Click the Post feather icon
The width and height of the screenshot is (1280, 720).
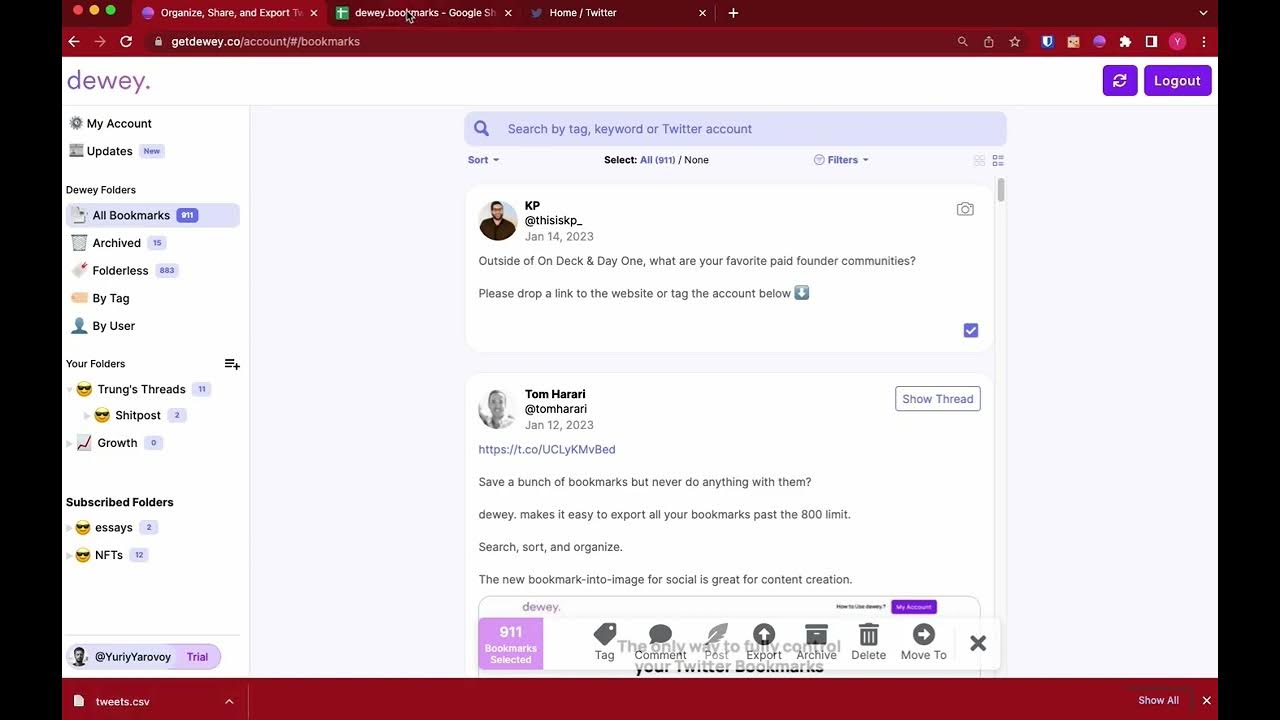(x=717, y=635)
